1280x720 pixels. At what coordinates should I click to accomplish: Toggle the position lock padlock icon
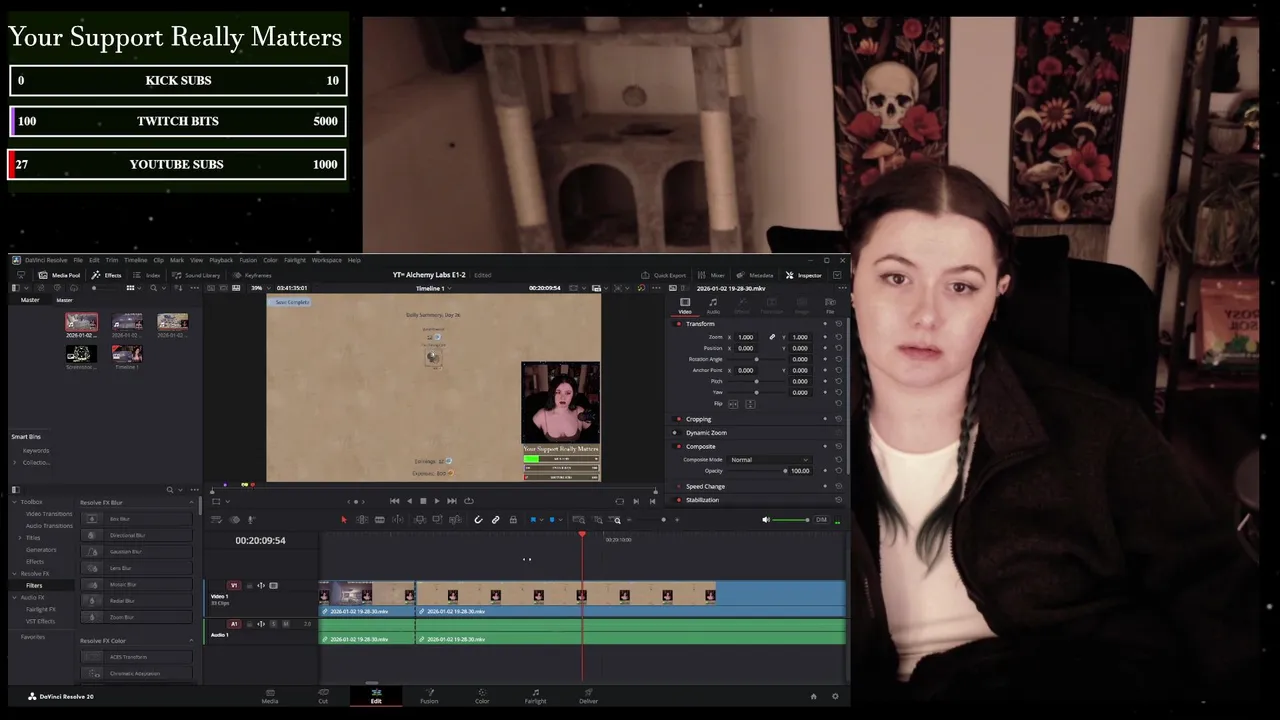pyautogui.click(x=513, y=520)
